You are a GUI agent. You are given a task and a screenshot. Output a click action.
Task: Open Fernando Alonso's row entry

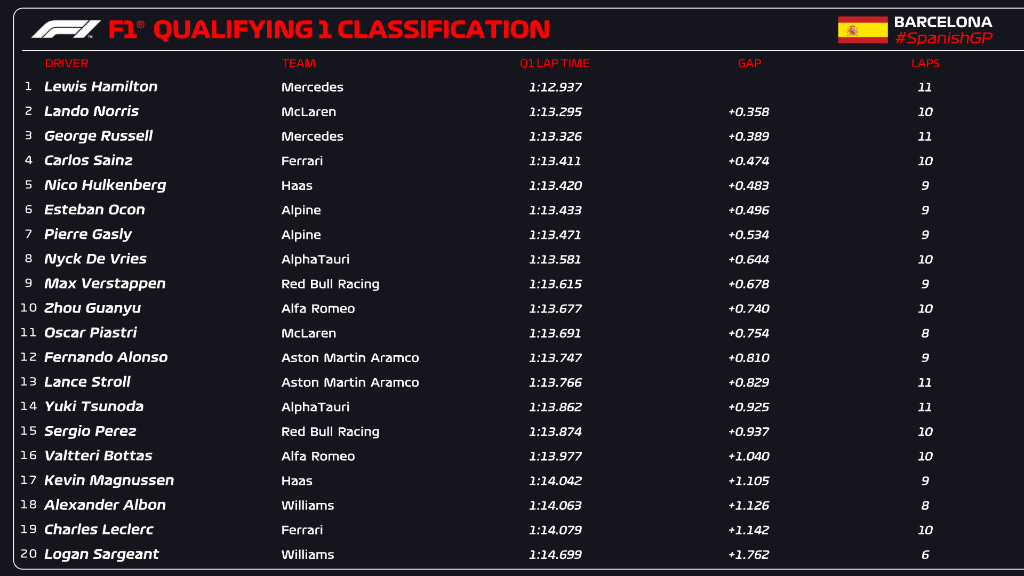(x=106, y=358)
